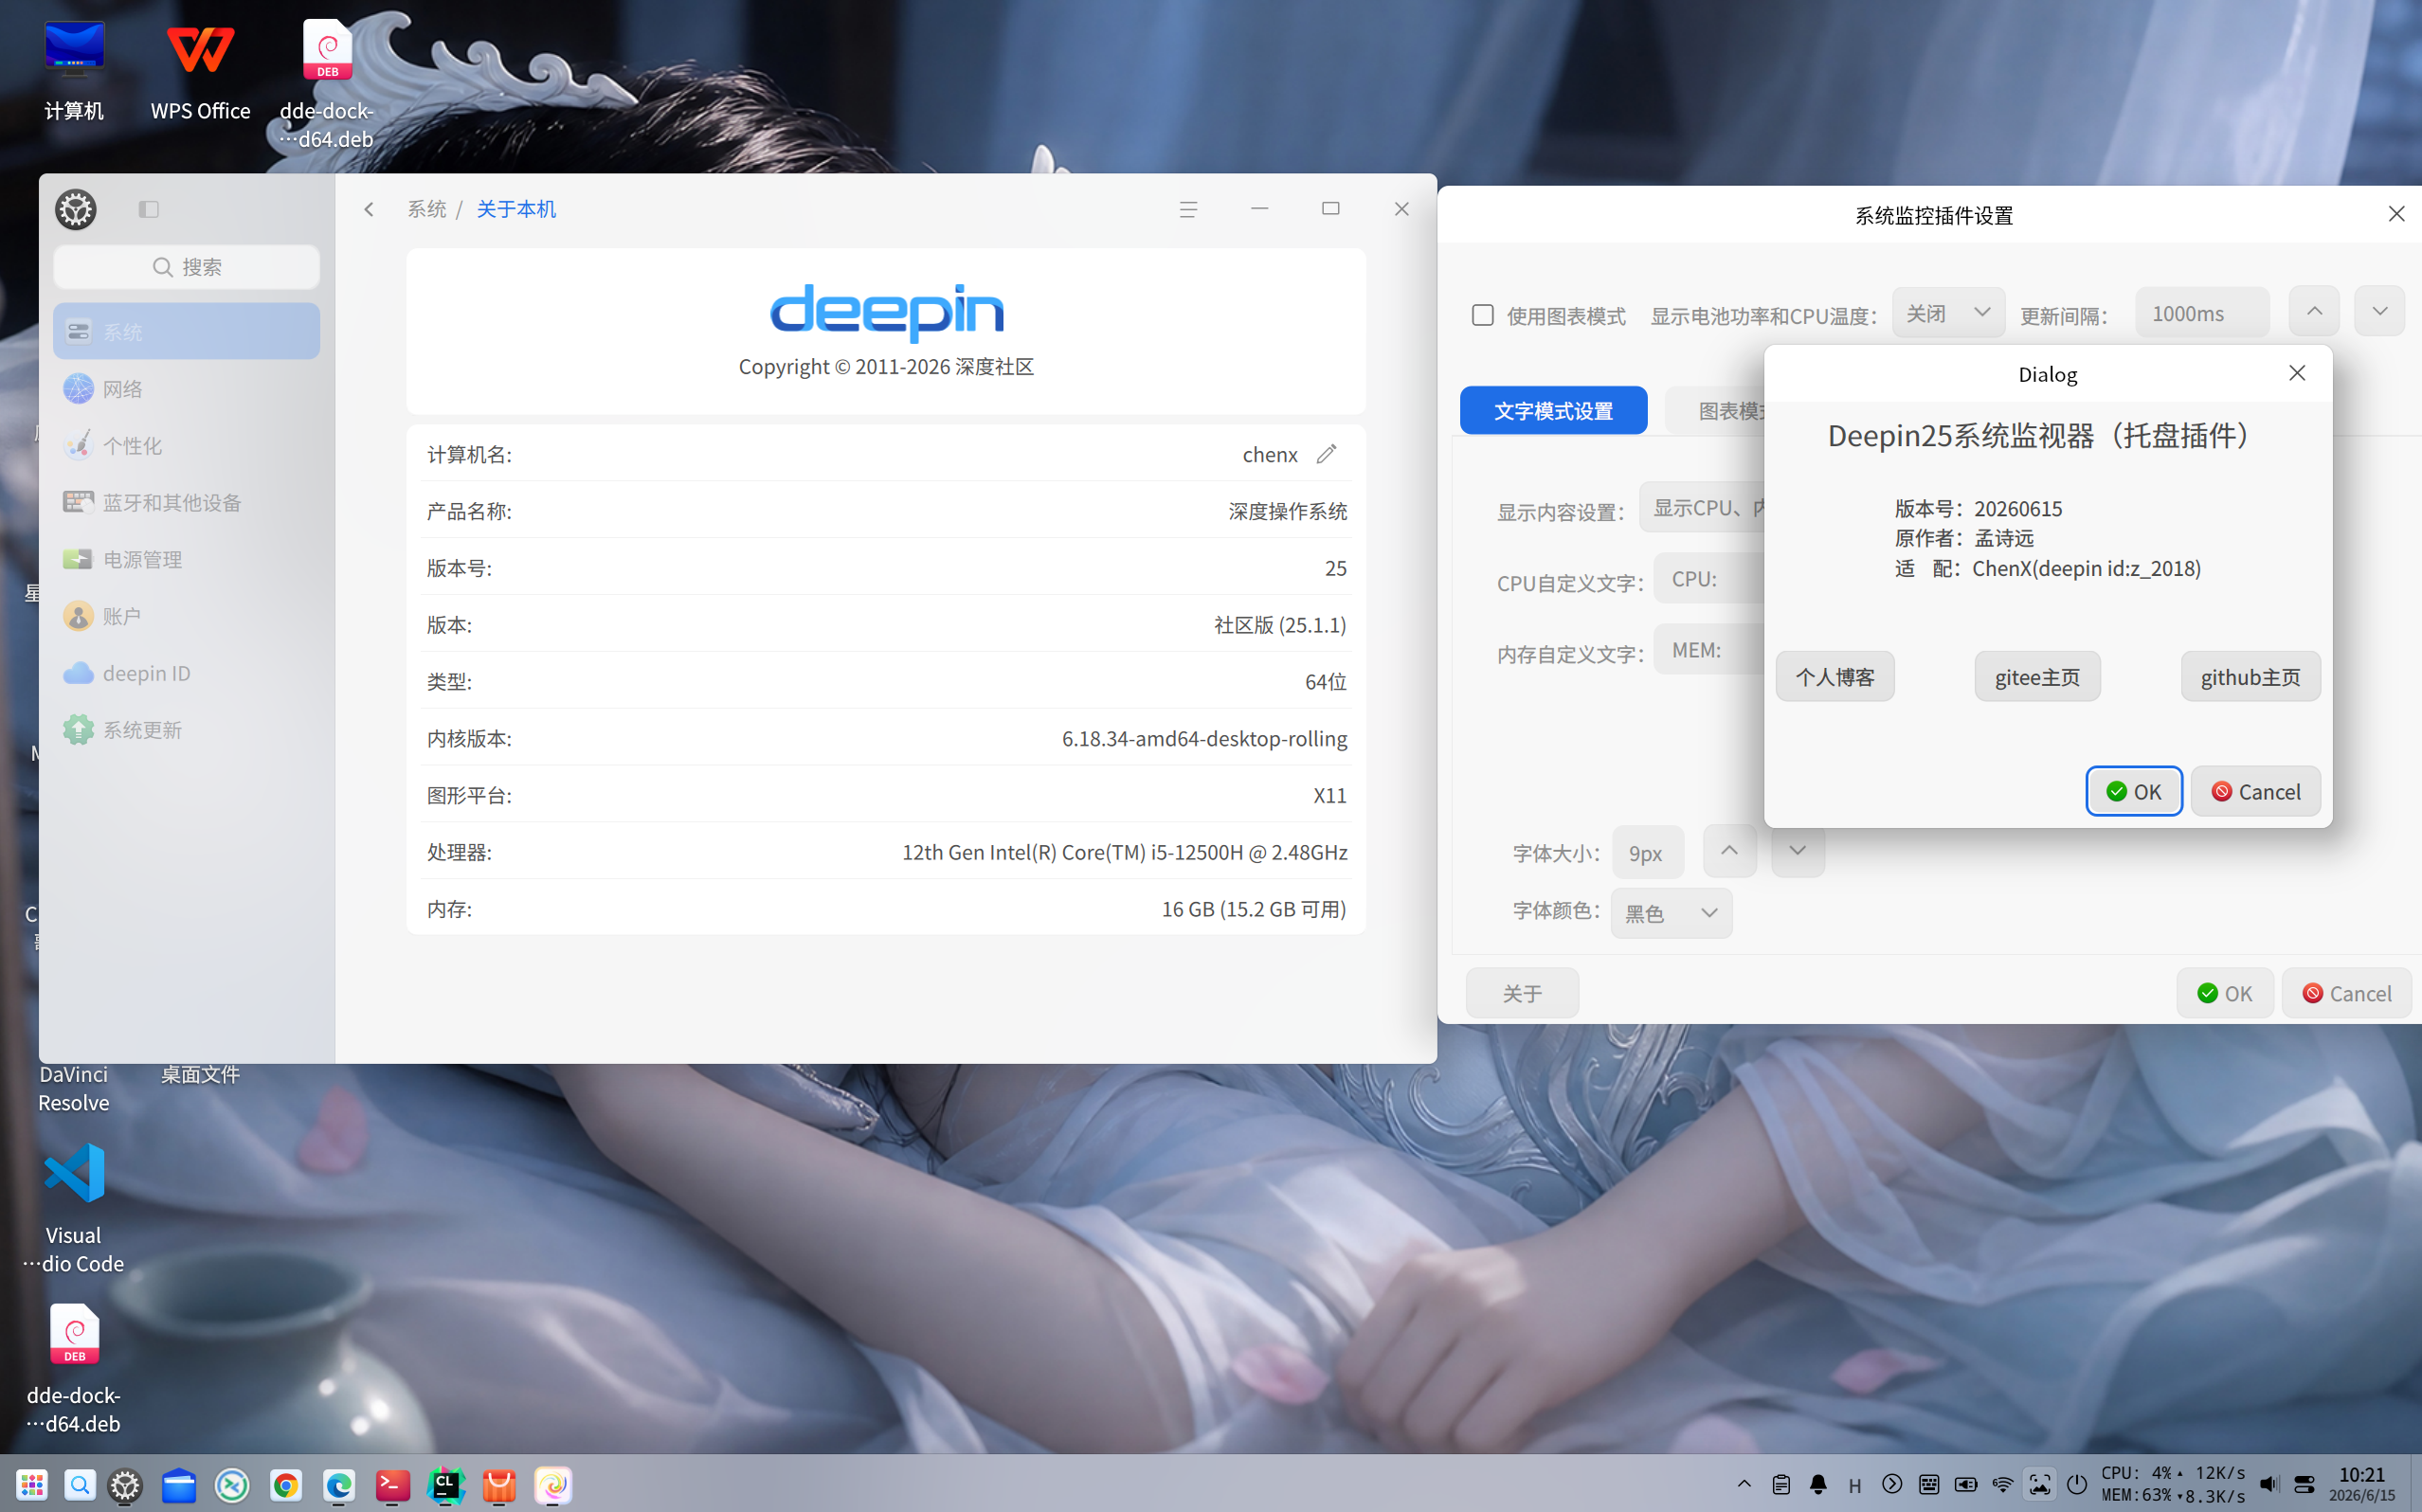Click the 搜索 field in Control Center
Viewport: 2422px width, 1512px height.
pos(186,267)
